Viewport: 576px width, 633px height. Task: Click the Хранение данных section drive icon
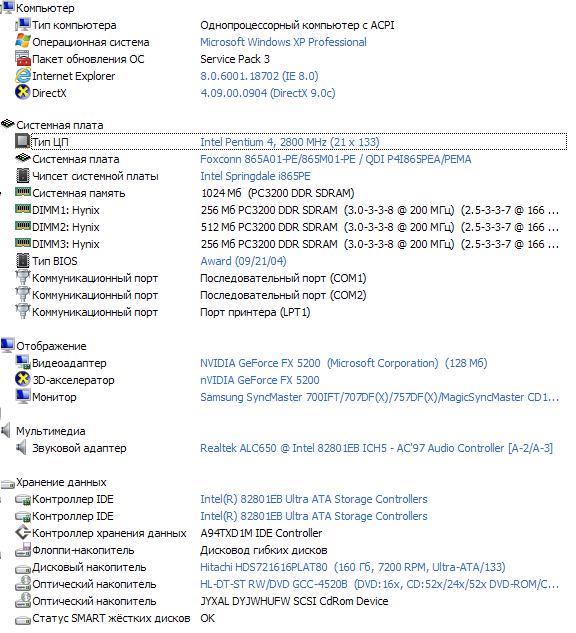pyautogui.click(x=8, y=484)
